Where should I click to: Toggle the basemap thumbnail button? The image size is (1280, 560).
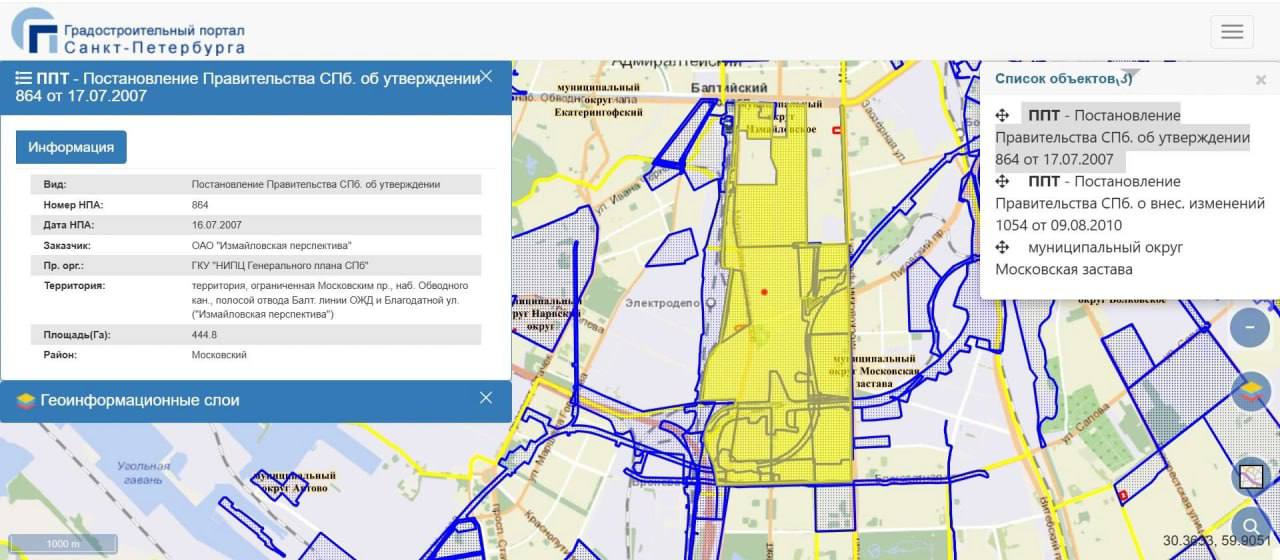pyautogui.click(x=1250, y=476)
